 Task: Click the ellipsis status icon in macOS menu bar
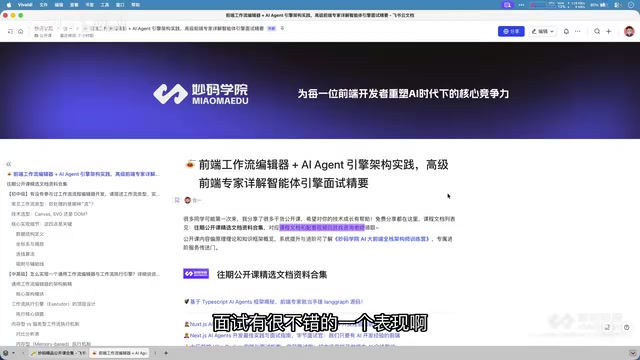[521, 5]
